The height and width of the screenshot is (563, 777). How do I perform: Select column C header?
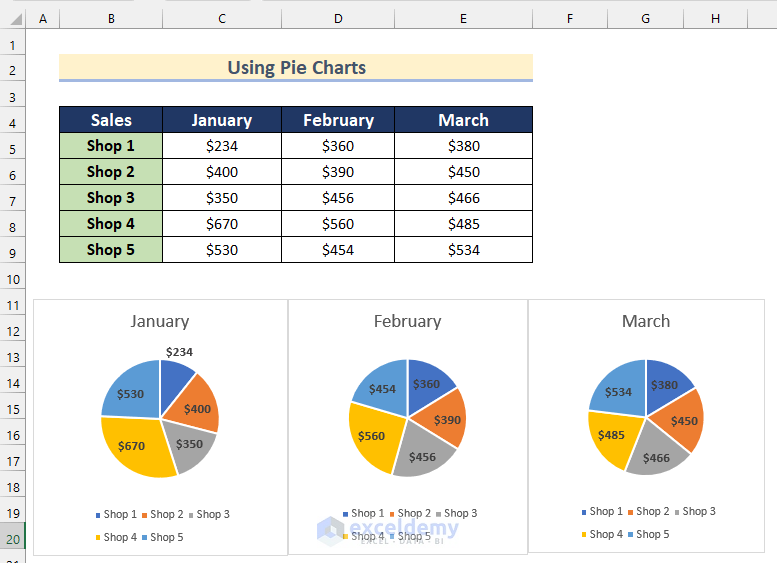[221, 19]
